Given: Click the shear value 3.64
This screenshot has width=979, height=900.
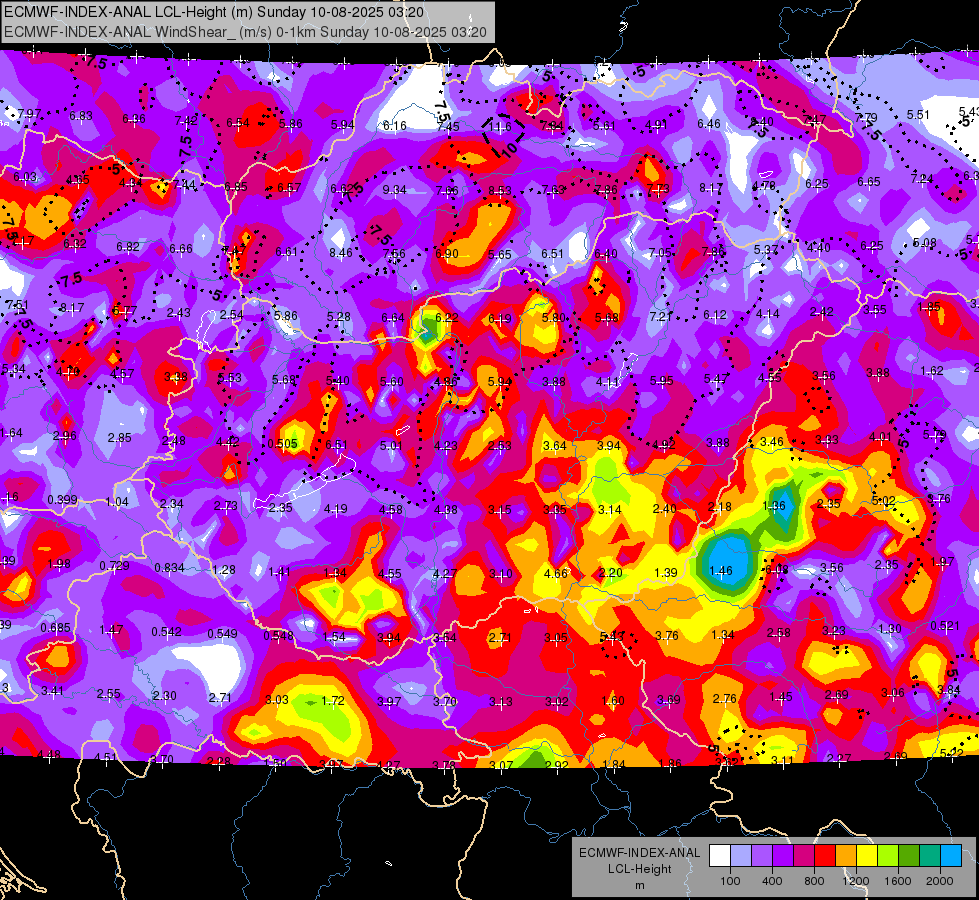Looking at the screenshot, I should [x=554, y=445].
